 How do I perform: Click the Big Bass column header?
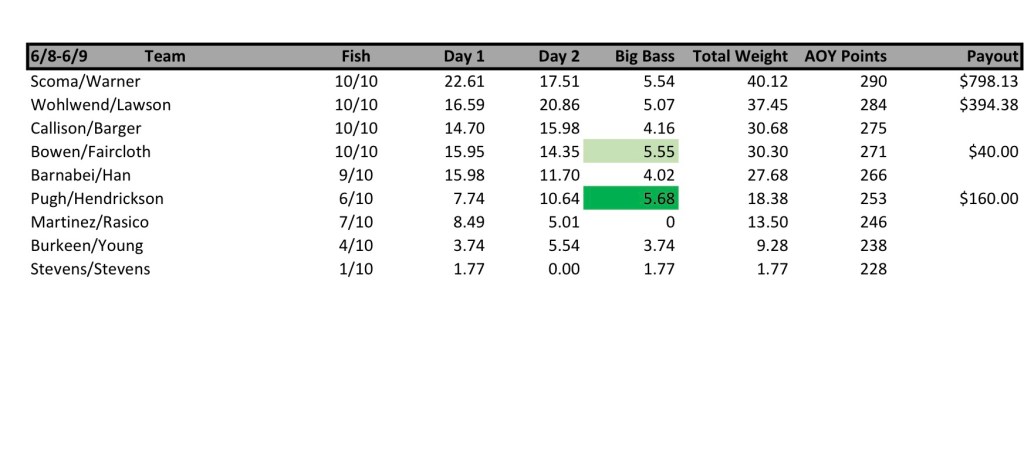[645, 57]
